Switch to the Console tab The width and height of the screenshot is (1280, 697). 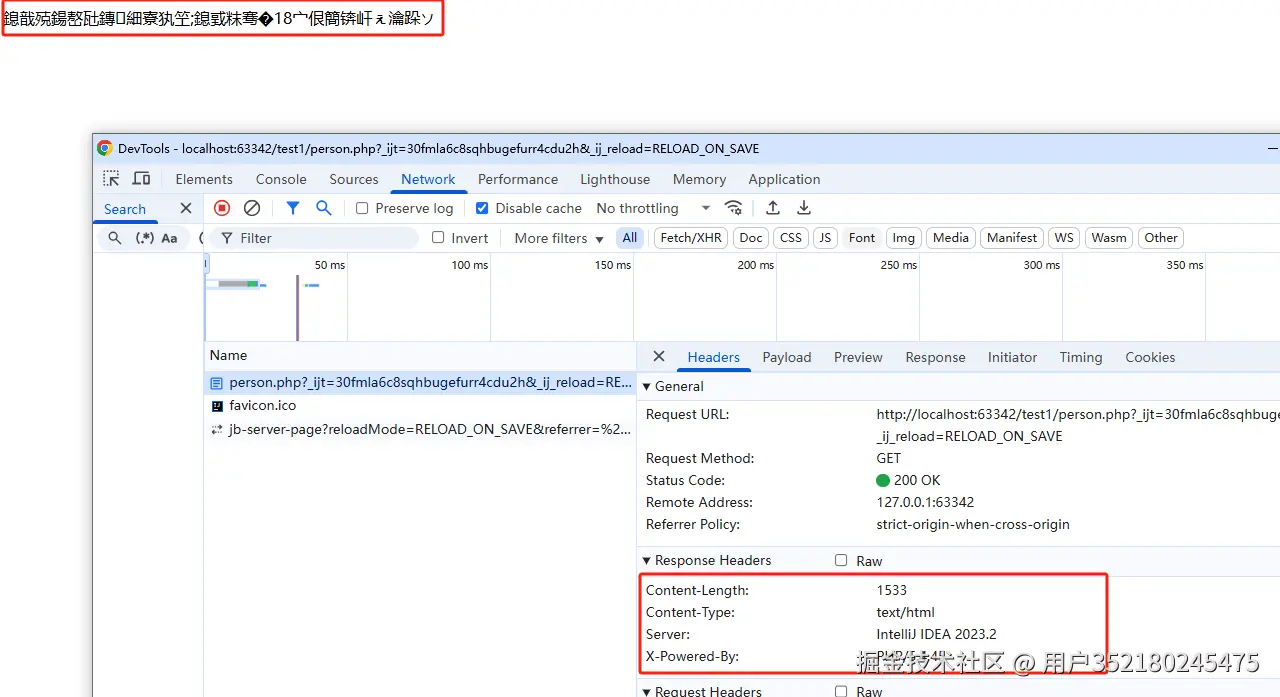point(281,179)
